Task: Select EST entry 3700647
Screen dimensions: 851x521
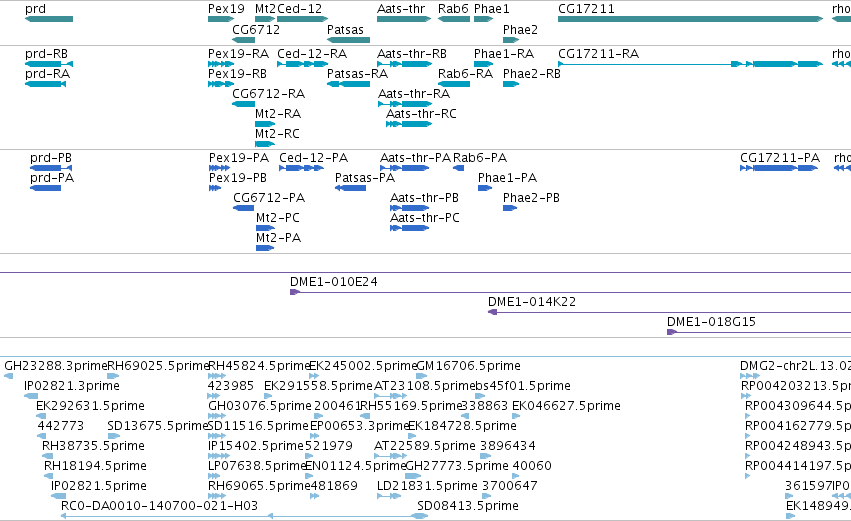Action: 510,487
